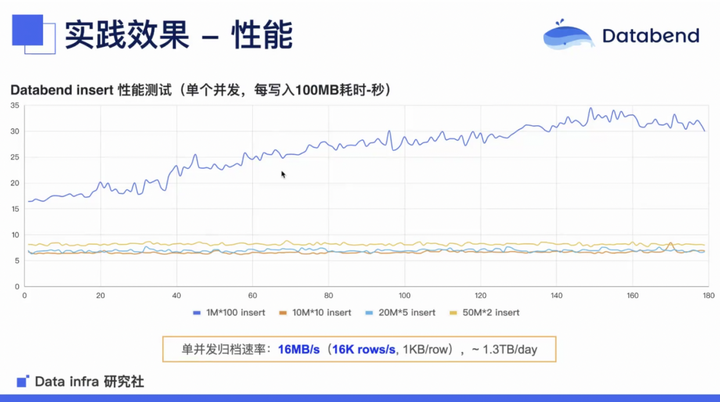Click the Data infra small square icon
Screen dimensions: 720x402
tap(23, 381)
